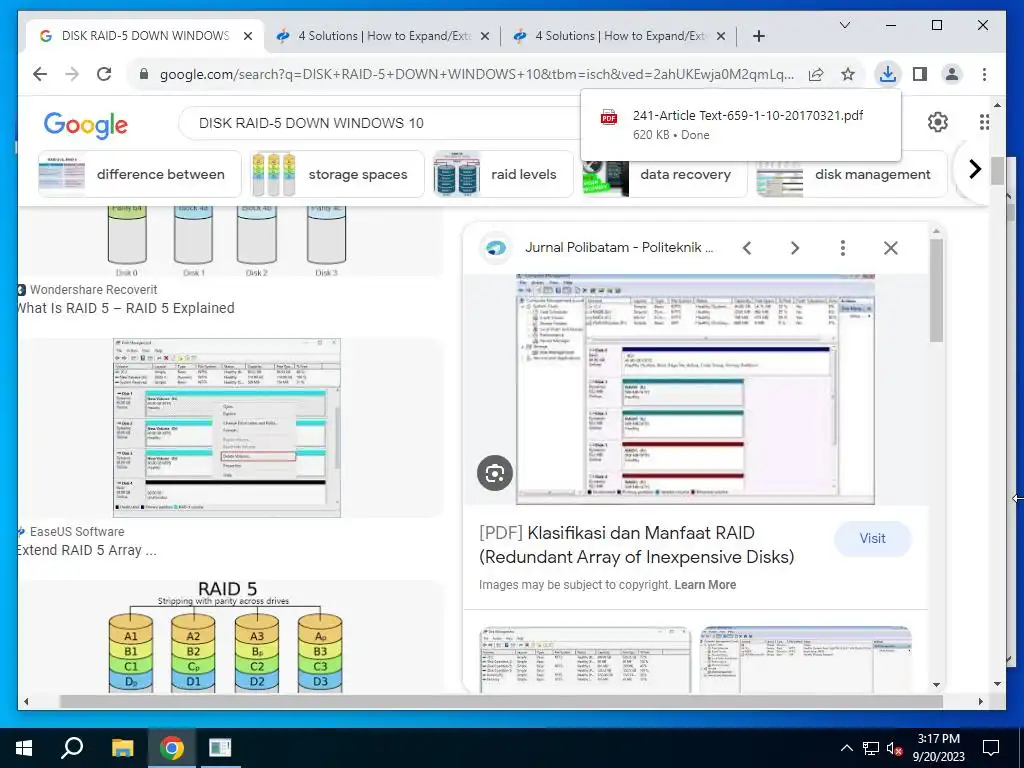Select the 'disk management' filter chip

(851, 174)
